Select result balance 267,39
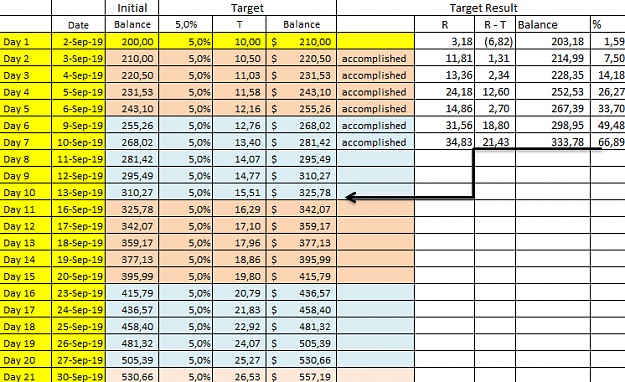Screen dimensions: 625x382 [x=552, y=108]
